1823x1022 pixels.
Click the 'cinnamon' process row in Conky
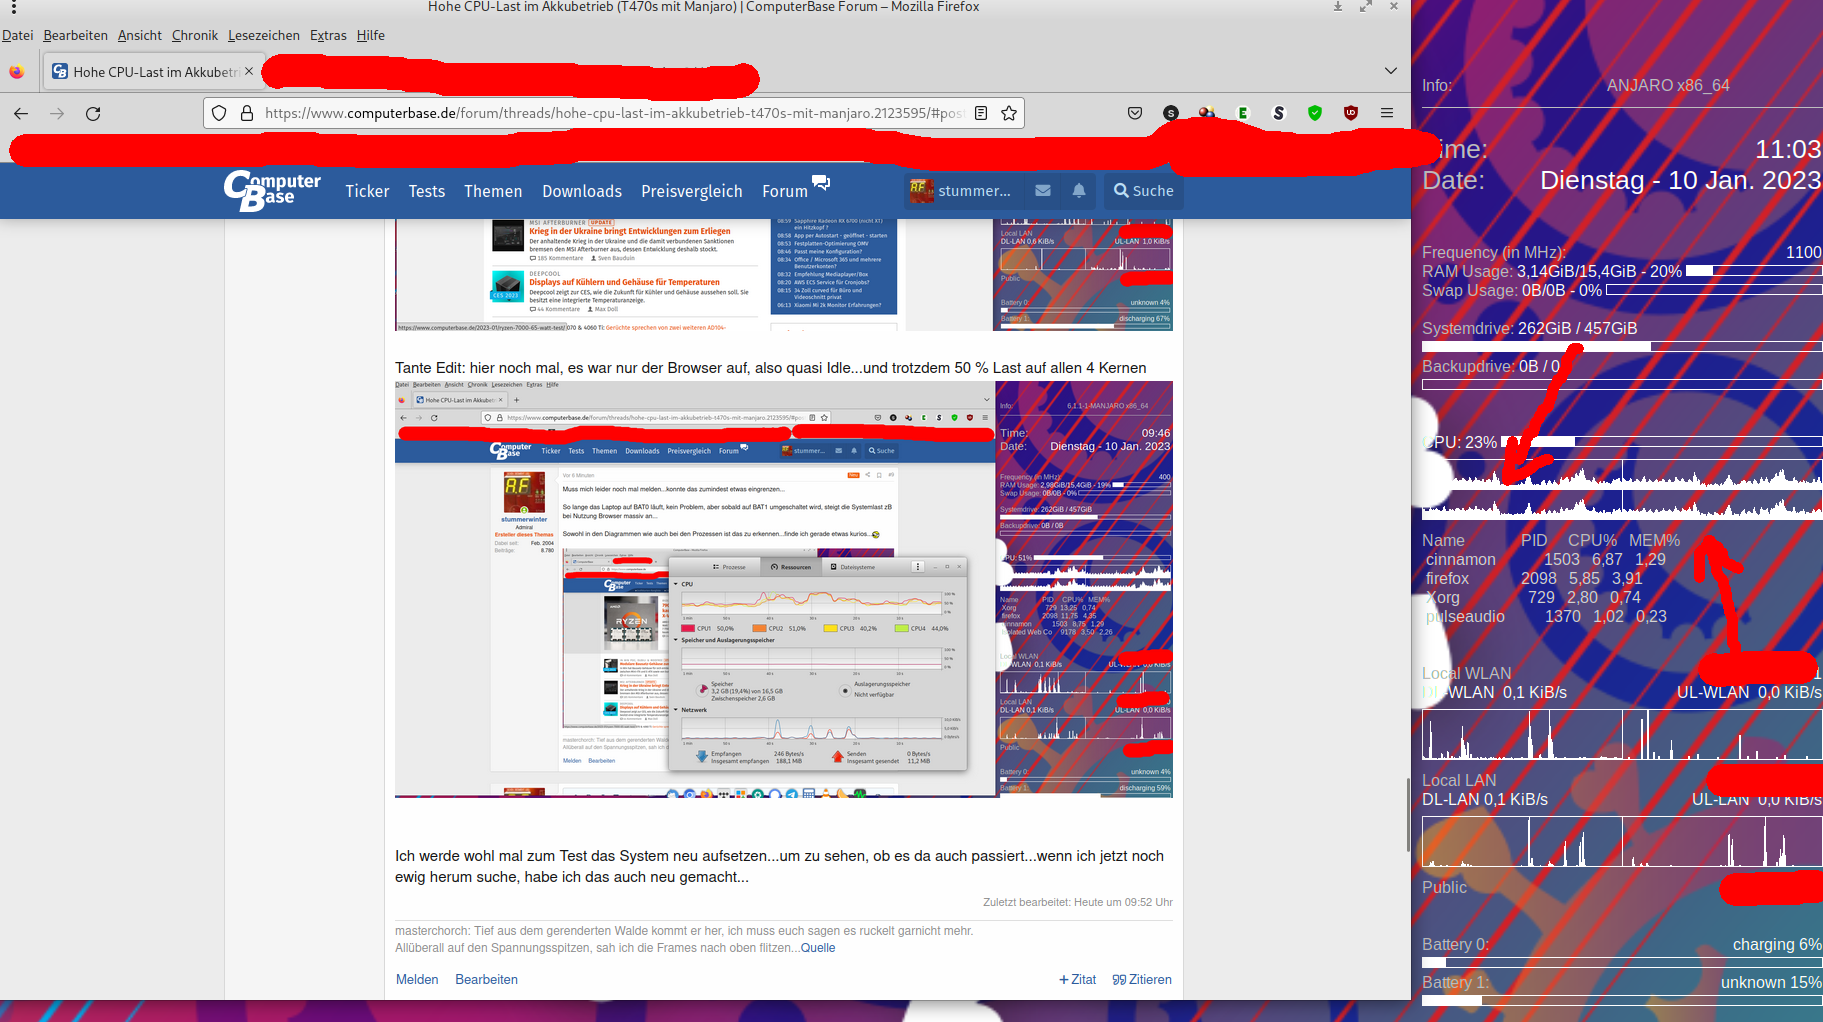pos(1545,559)
